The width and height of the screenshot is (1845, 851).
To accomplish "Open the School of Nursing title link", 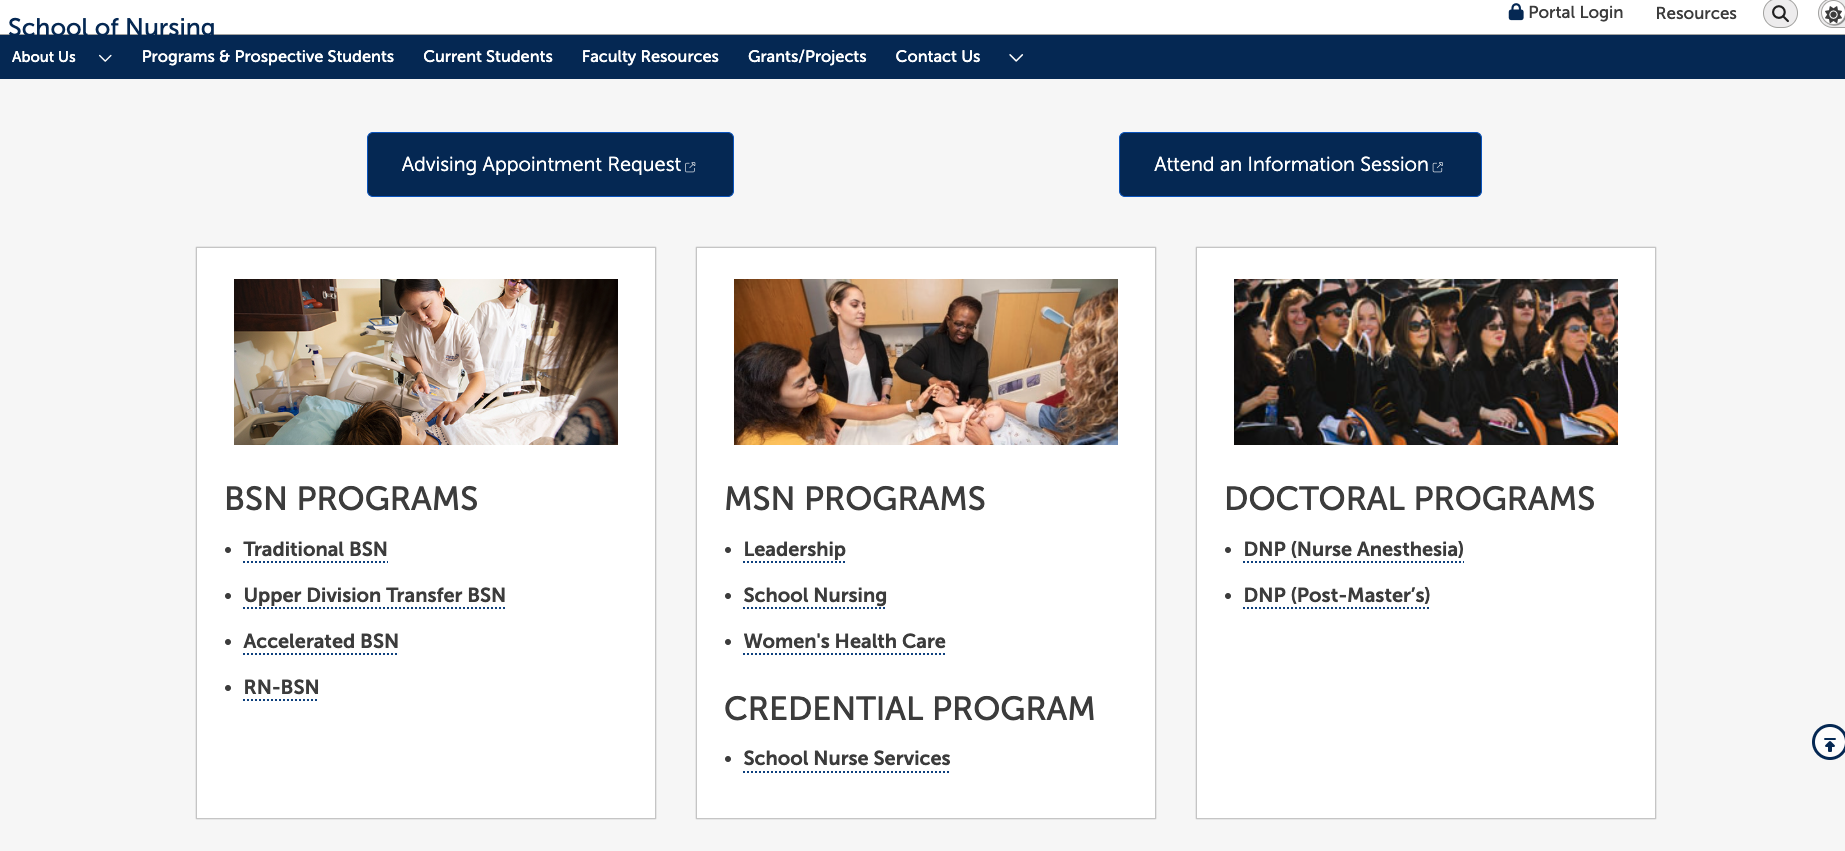I will (x=112, y=25).
